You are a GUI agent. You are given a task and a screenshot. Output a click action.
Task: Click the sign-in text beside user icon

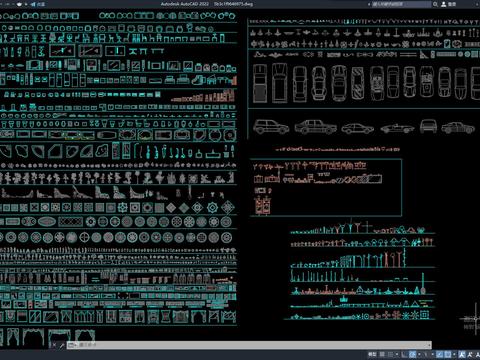click(452, 4)
